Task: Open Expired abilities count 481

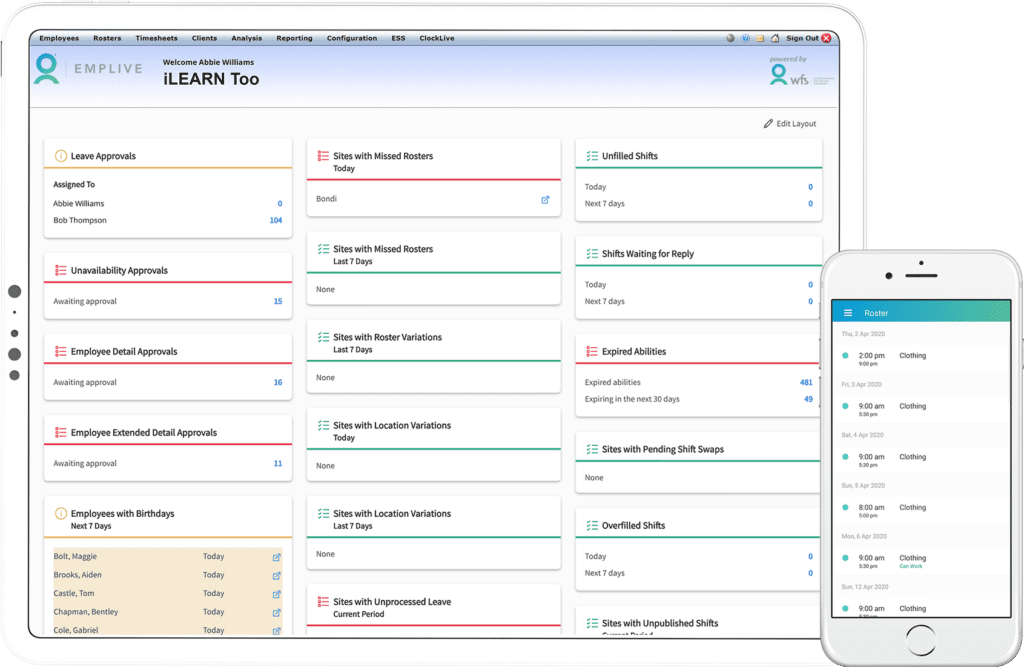Action: click(807, 382)
